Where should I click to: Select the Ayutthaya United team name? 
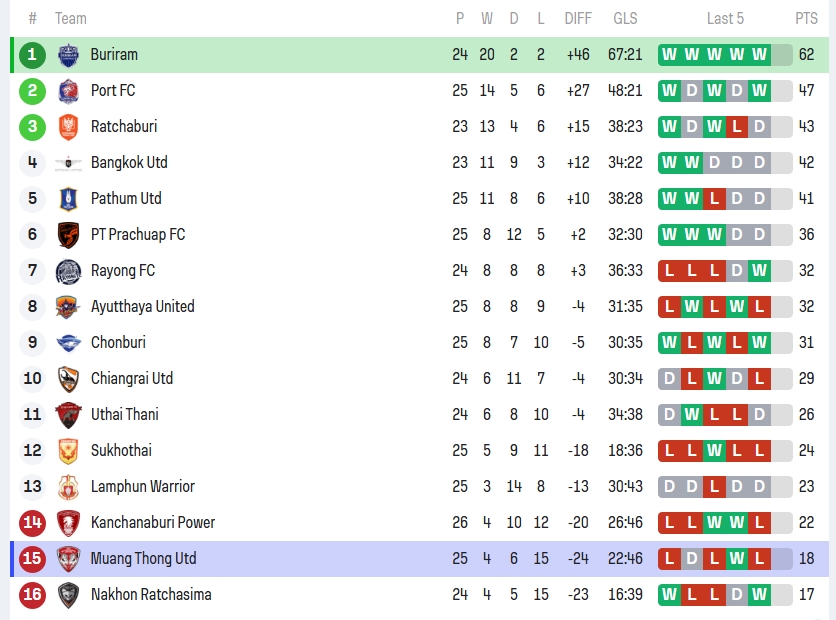pyautogui.click(x=142, y=307)
